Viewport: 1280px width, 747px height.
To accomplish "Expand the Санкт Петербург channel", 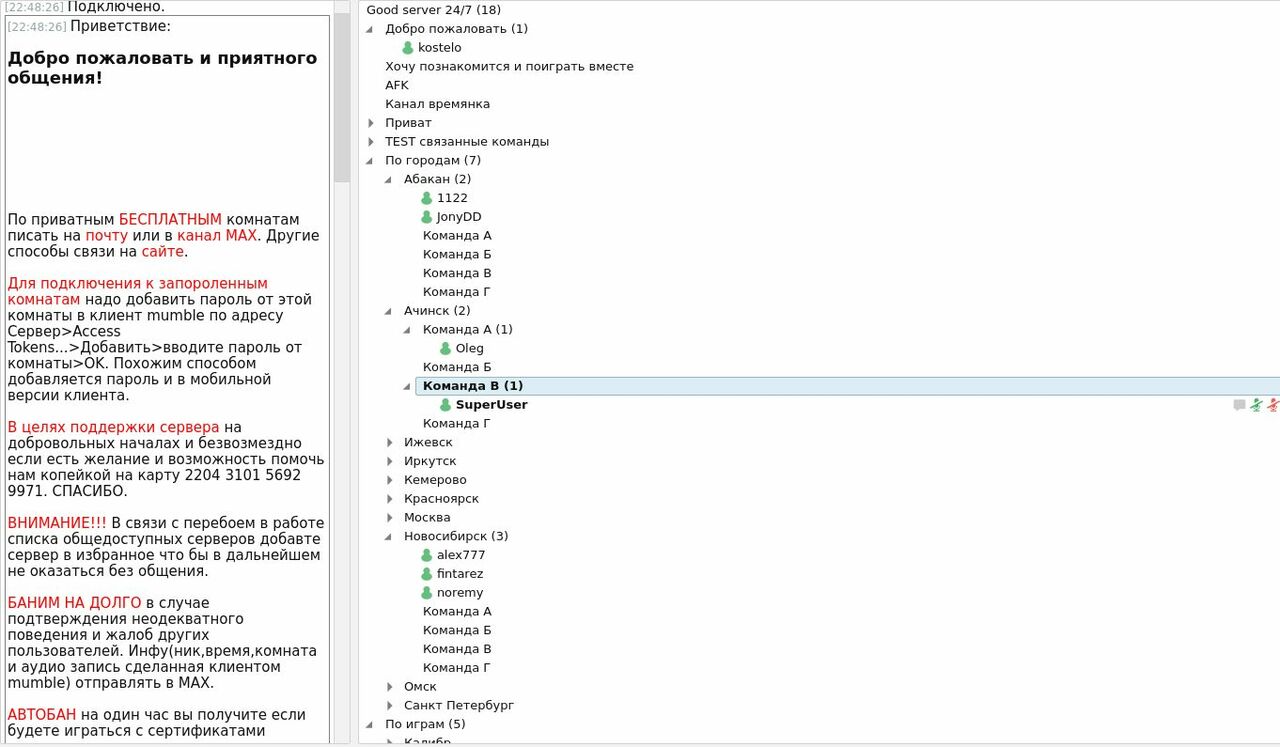I will click(x=390, y=706).
